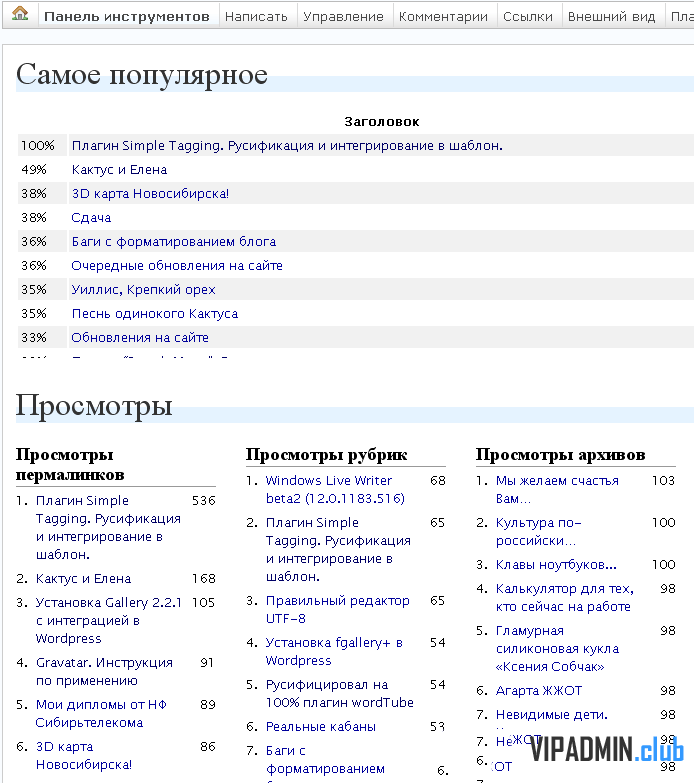Viewport: 694px width, 783px height.
Task: Open Песнь одинокого Кактуса link
Action: tap(155, 314)
